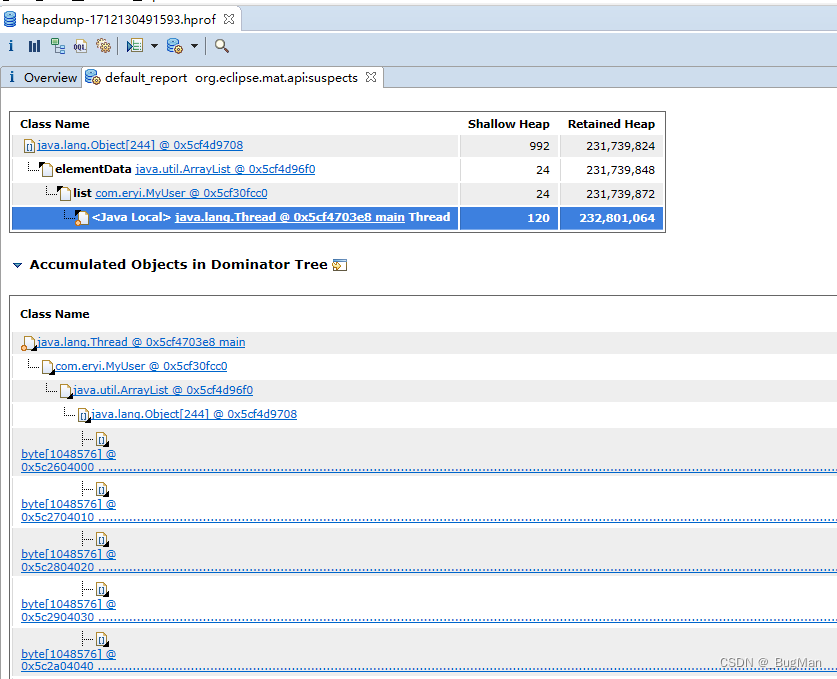The height and width of the screenshot is (679, 837).
Task: Click the shallow heap value 992
Action: pyautogui.click(x=539, y=146)
